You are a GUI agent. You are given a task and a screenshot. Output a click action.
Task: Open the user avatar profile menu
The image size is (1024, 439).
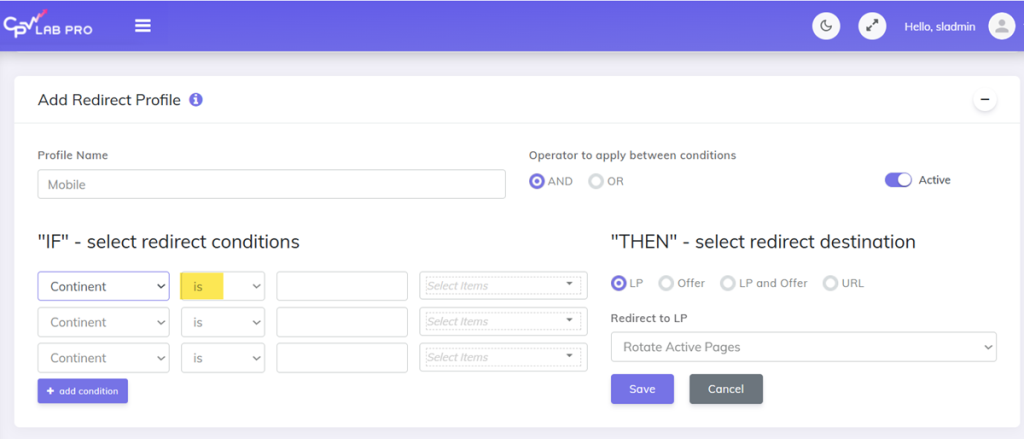(1001, 26)
